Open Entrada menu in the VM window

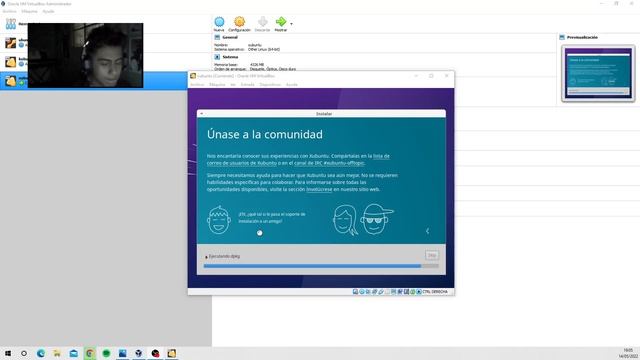click(247, 84)
